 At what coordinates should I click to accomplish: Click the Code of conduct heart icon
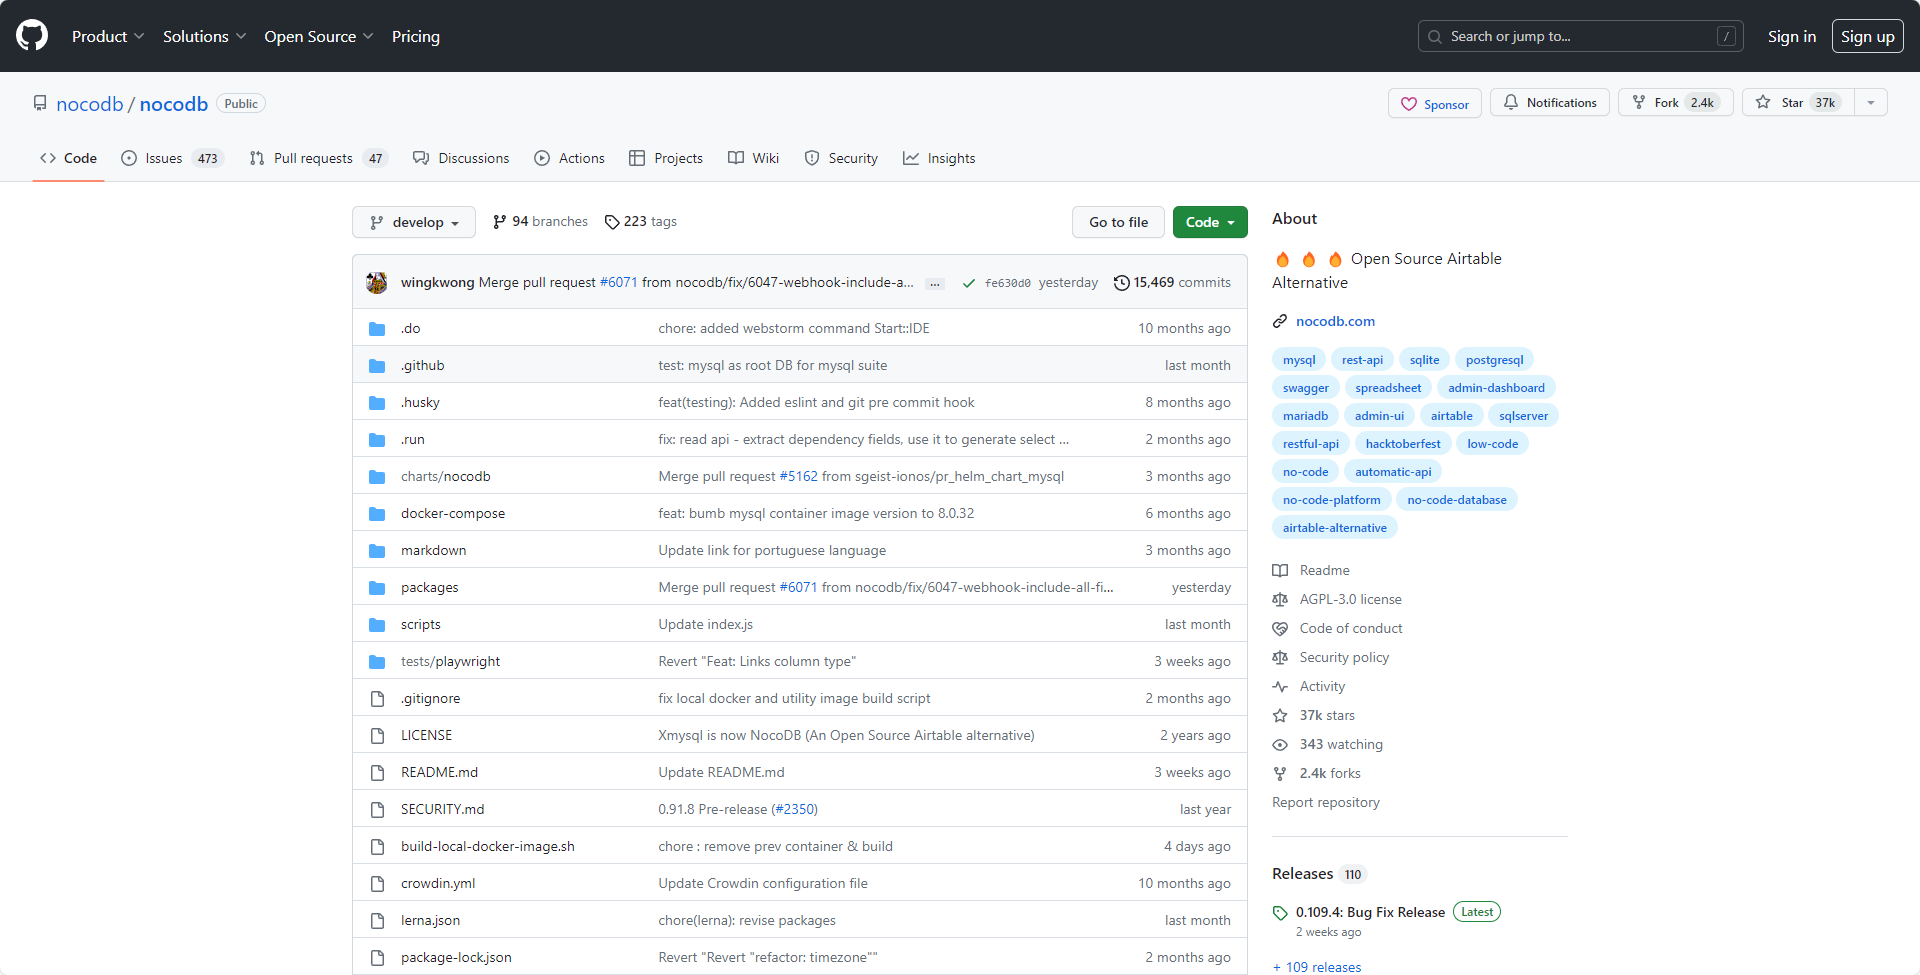pyautogui.click(x=1280, y=629)
